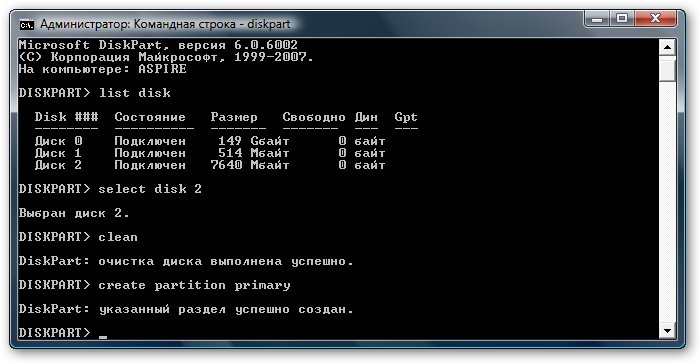Click the 'Gpt' column header
Viewport: 700px width, 363px height.
[x=406, y=117]
